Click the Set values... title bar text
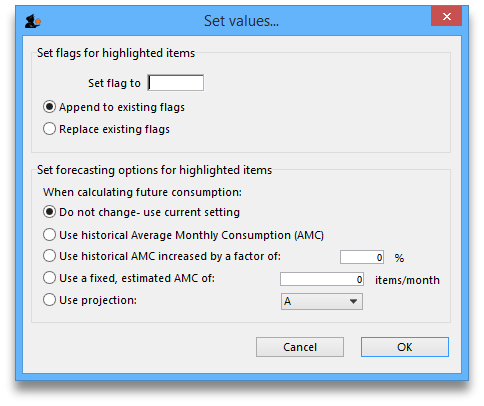Viewport: 484px width, 406px height. click(241, 21)
